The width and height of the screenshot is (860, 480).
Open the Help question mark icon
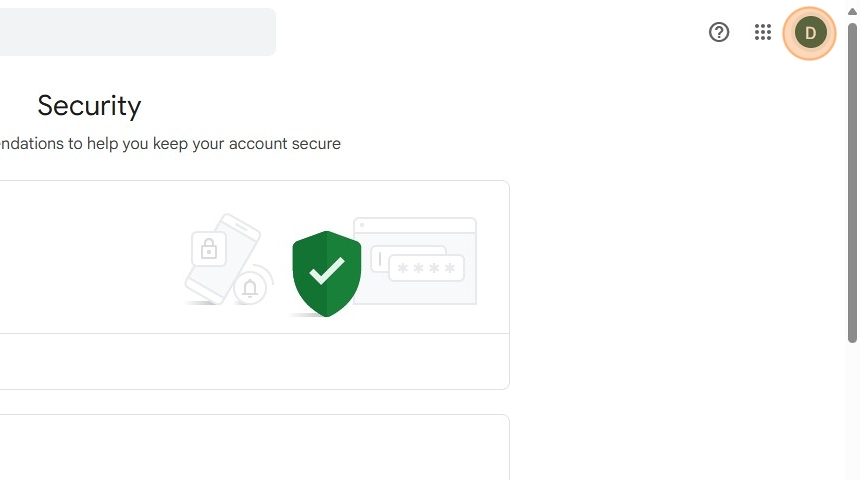(719, 32)
